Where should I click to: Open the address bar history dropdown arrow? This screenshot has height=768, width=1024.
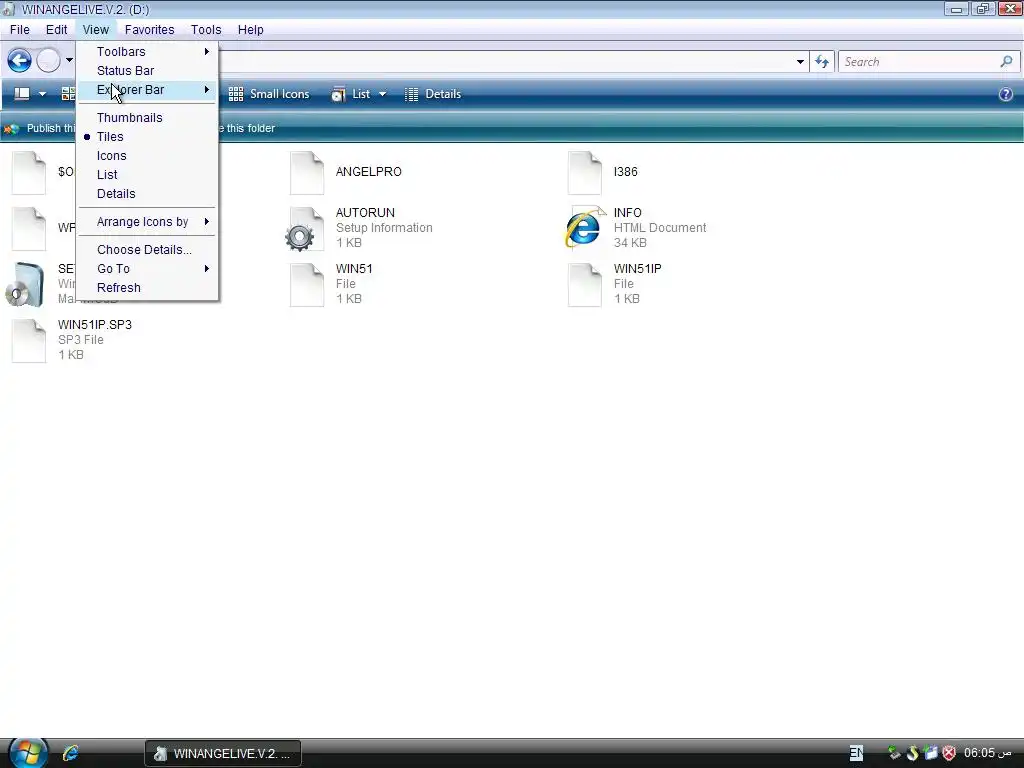tap(800, 61)
